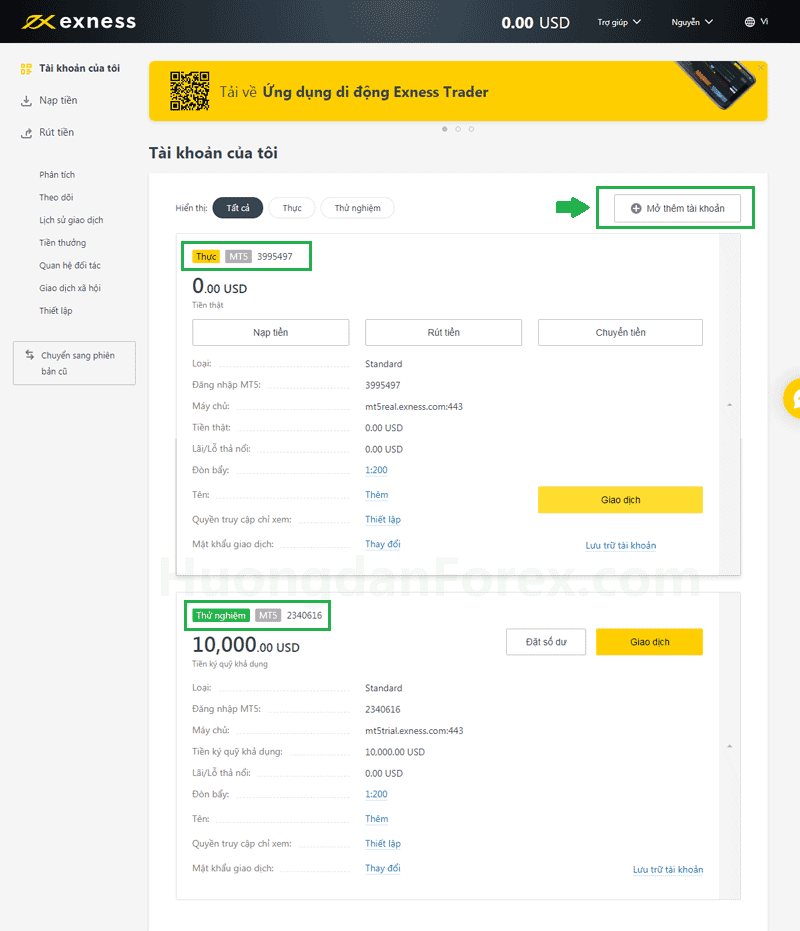Click the Nạp tiền deposit sidebar icon

pyautogui.click(x=26, y=101)
